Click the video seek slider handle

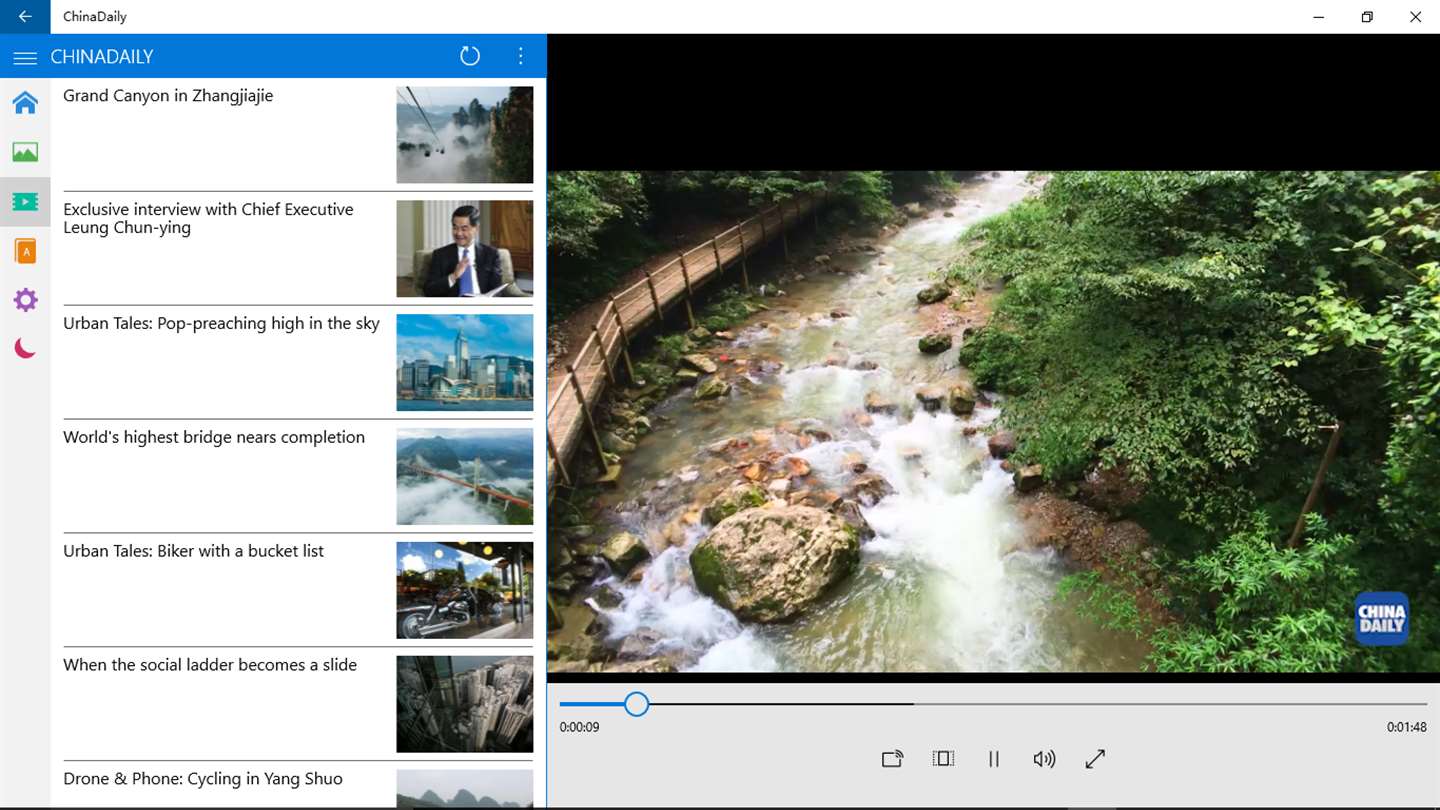(x=636, y=704)
